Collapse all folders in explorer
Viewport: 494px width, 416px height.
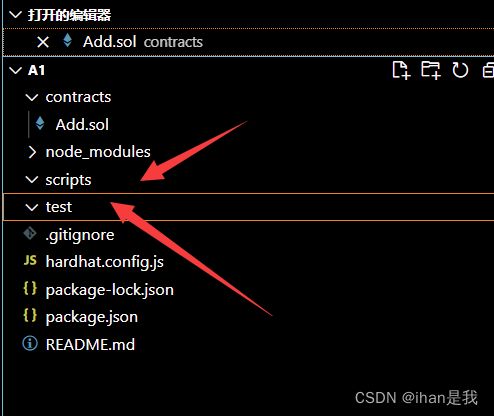pos(488,70)
